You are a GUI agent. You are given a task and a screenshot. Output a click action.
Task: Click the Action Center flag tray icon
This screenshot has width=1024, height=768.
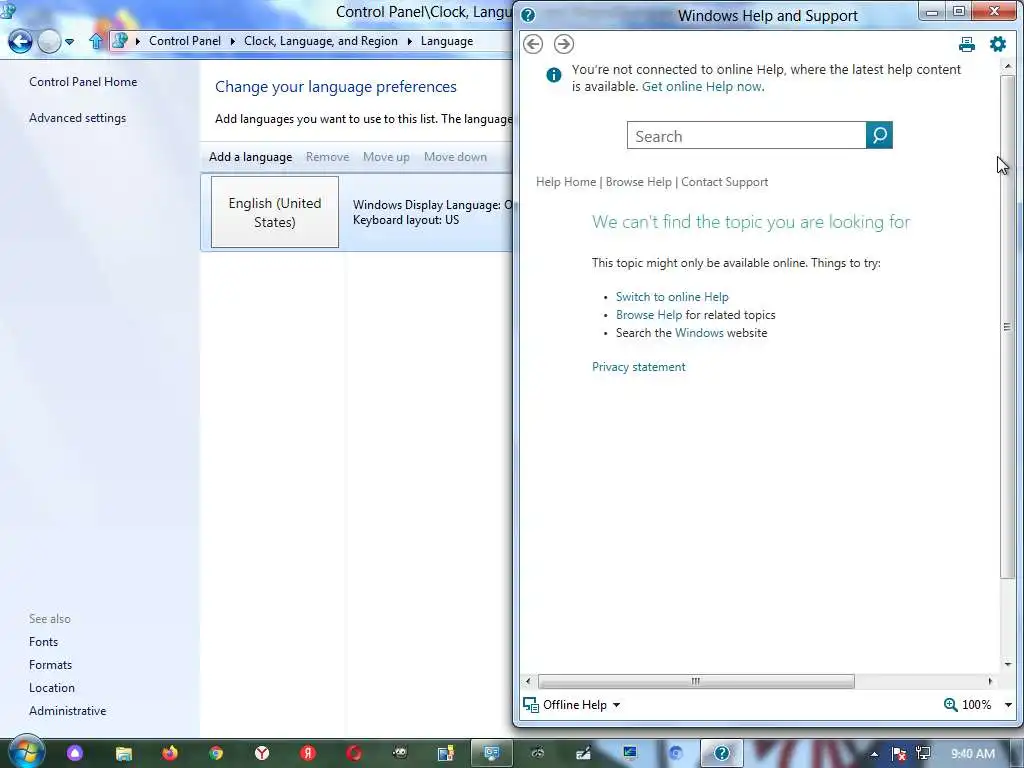899,754
